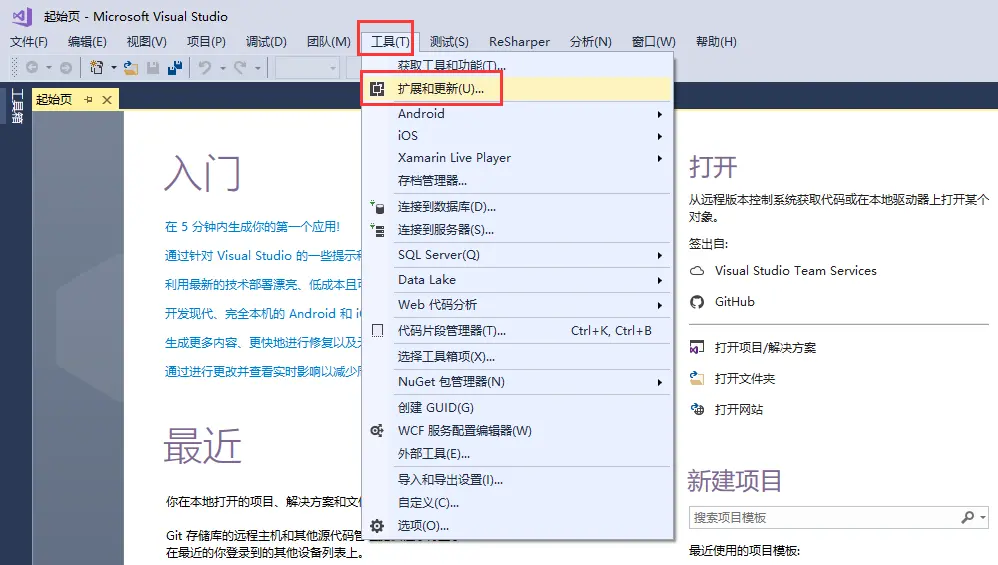Open the Redo history dropdown arrow
Image resolution: width=998 pixels, height=565 pixels.
258,67
